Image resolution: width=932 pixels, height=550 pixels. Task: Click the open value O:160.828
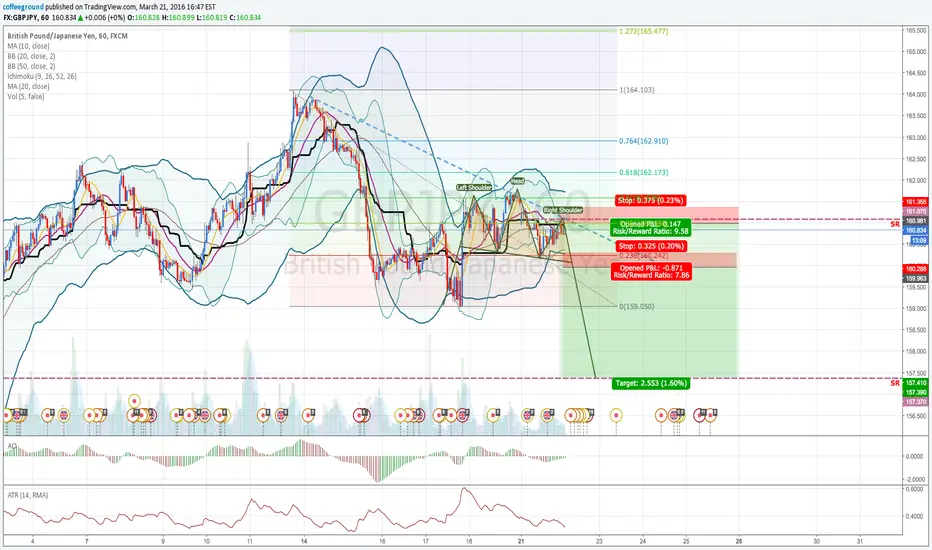144,17
